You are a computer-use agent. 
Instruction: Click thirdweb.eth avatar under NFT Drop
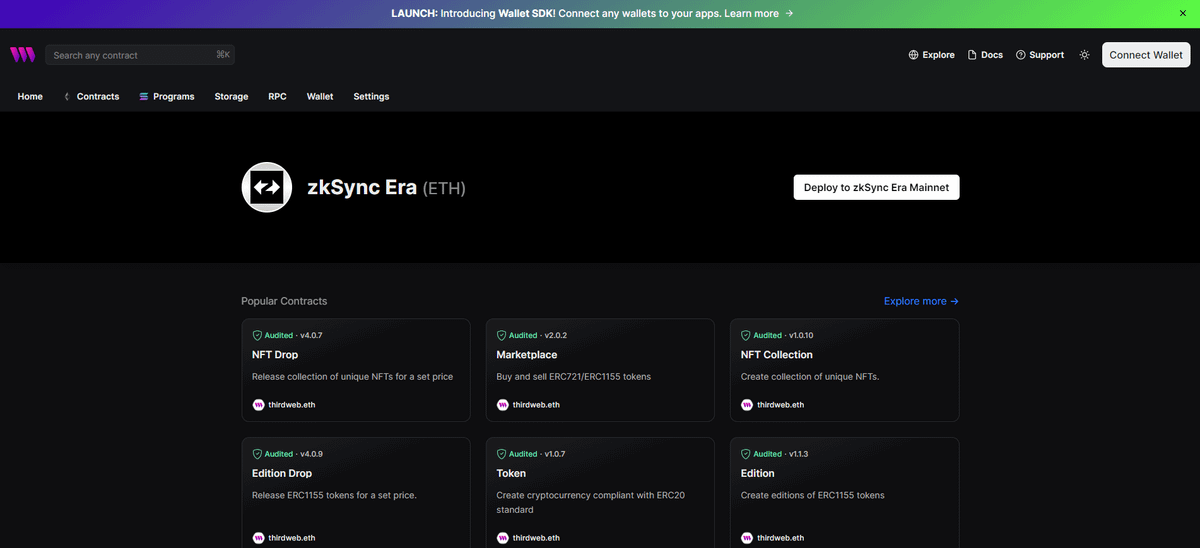(x=258, y=405)
